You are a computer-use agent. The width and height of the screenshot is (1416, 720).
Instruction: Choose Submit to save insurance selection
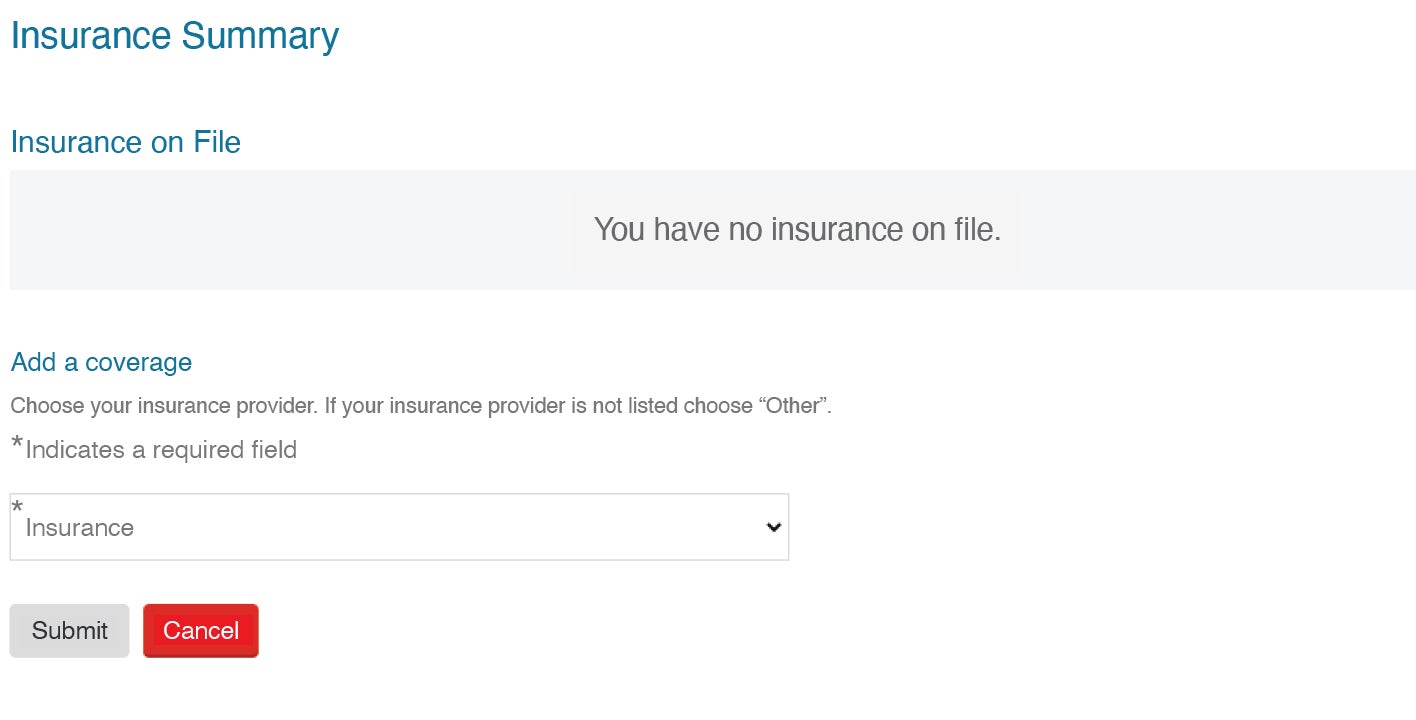[x=69, y=630]
